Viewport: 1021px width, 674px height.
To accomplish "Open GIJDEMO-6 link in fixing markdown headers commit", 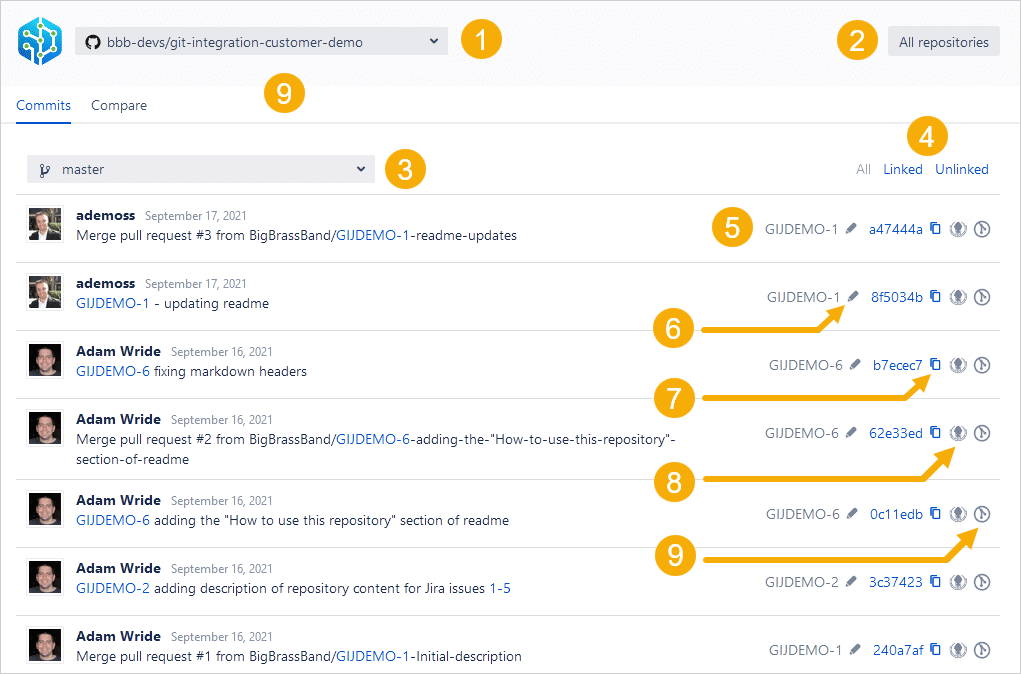I will pyautogui.click(x=112, y=371).
